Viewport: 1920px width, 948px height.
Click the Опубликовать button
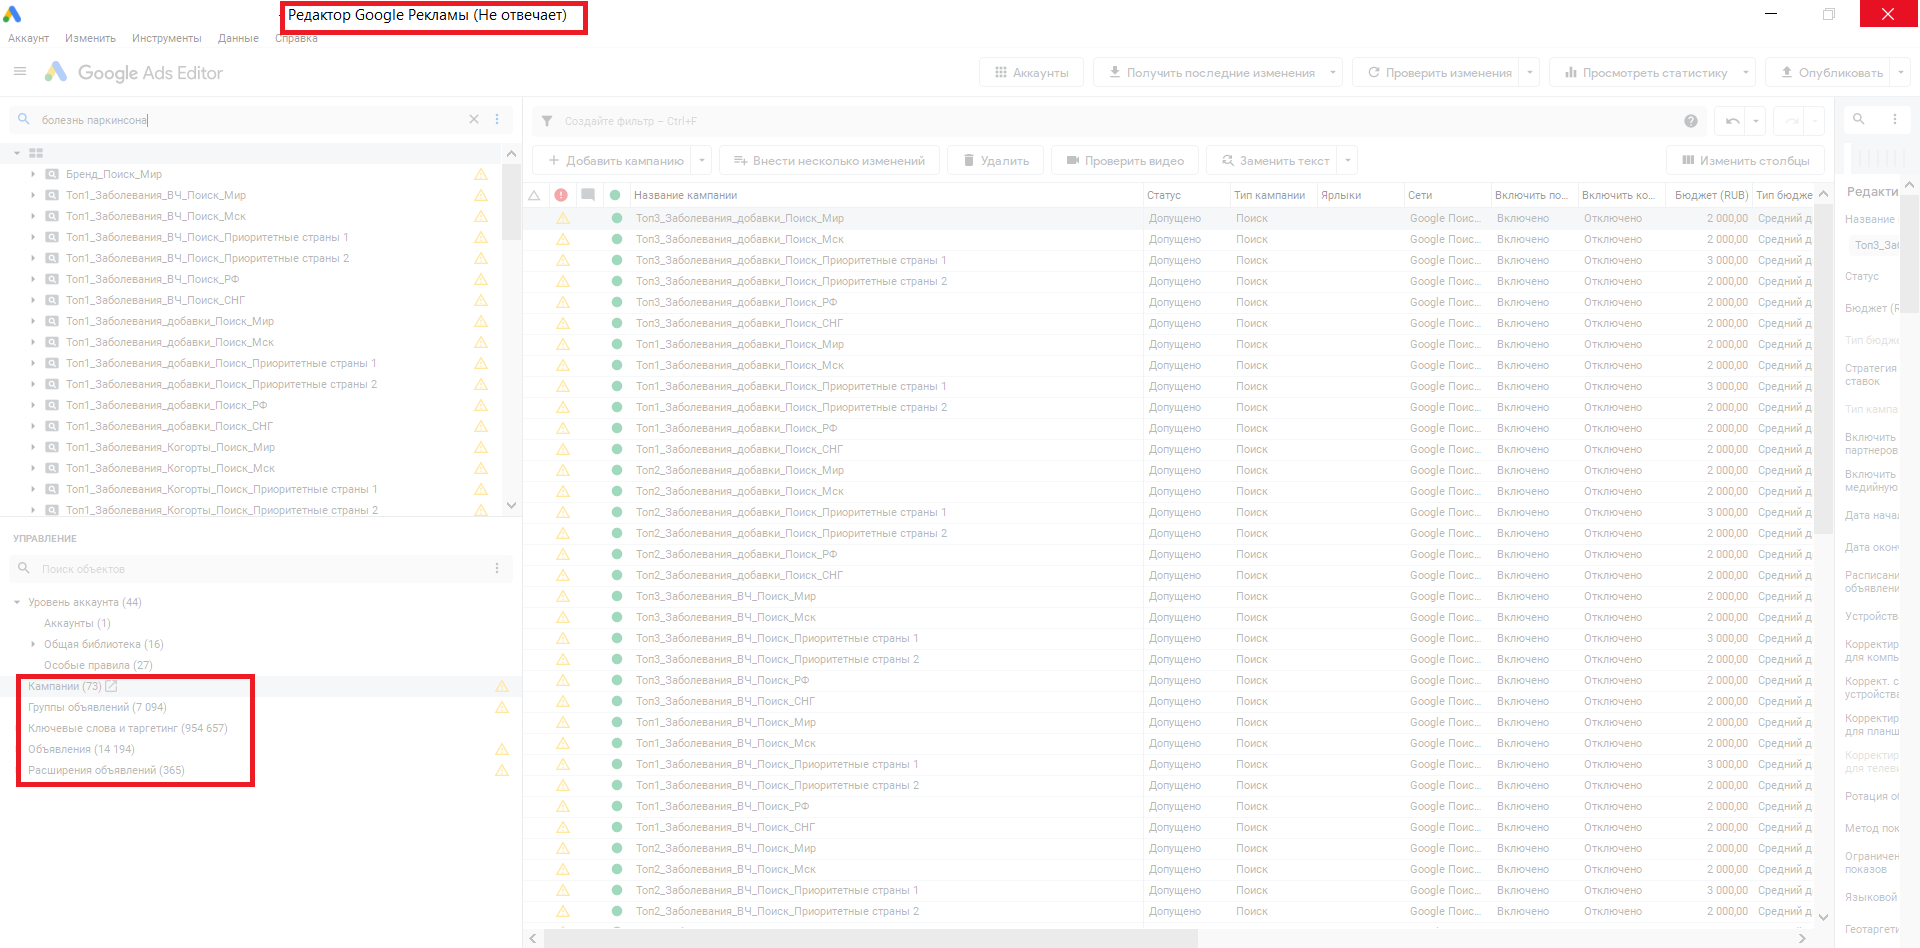point(1830,73)
